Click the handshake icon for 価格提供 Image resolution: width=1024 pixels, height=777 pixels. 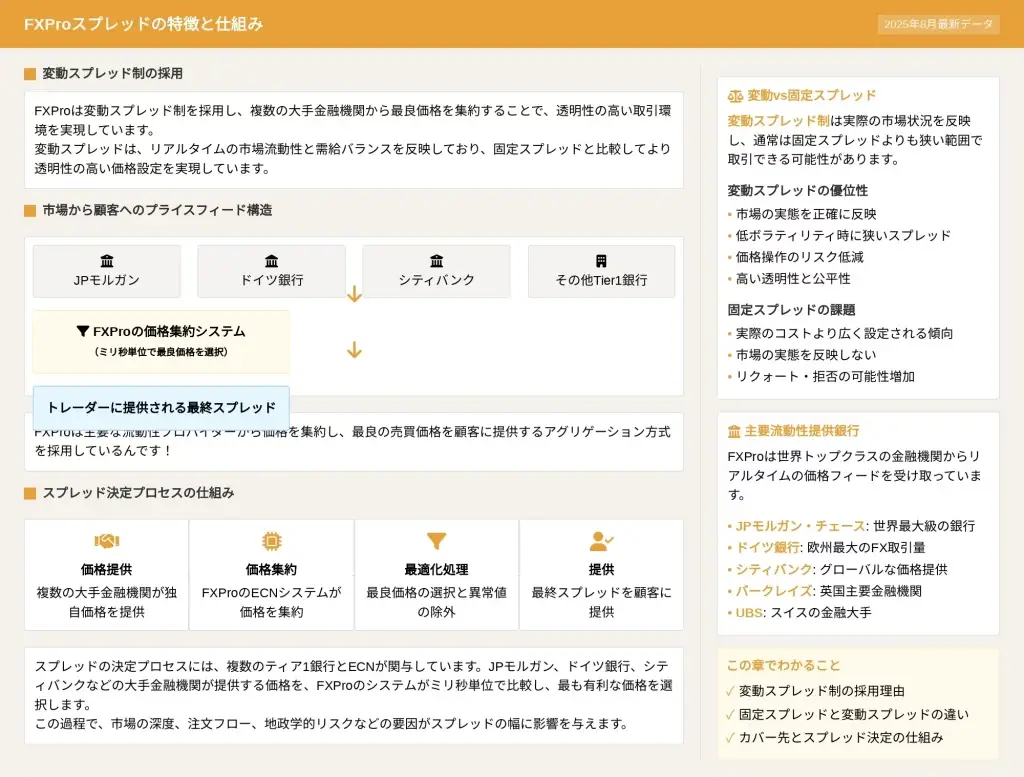[x=106, y=541]
